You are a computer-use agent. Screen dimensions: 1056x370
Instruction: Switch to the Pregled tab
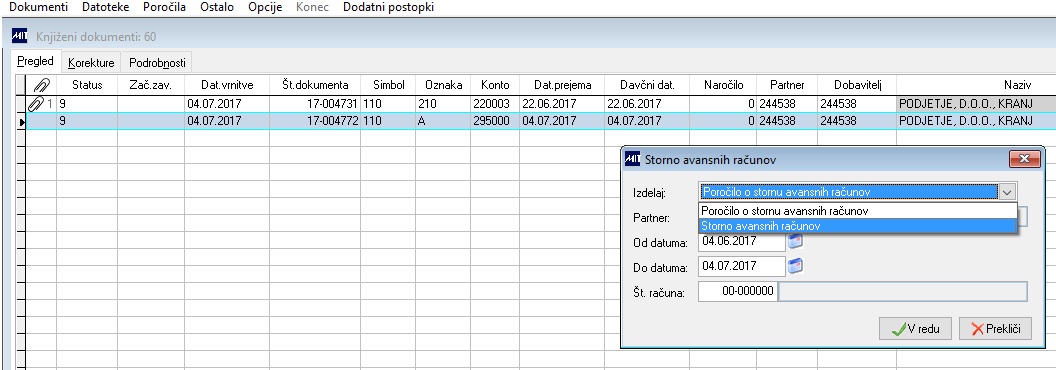tap(36, 61)
